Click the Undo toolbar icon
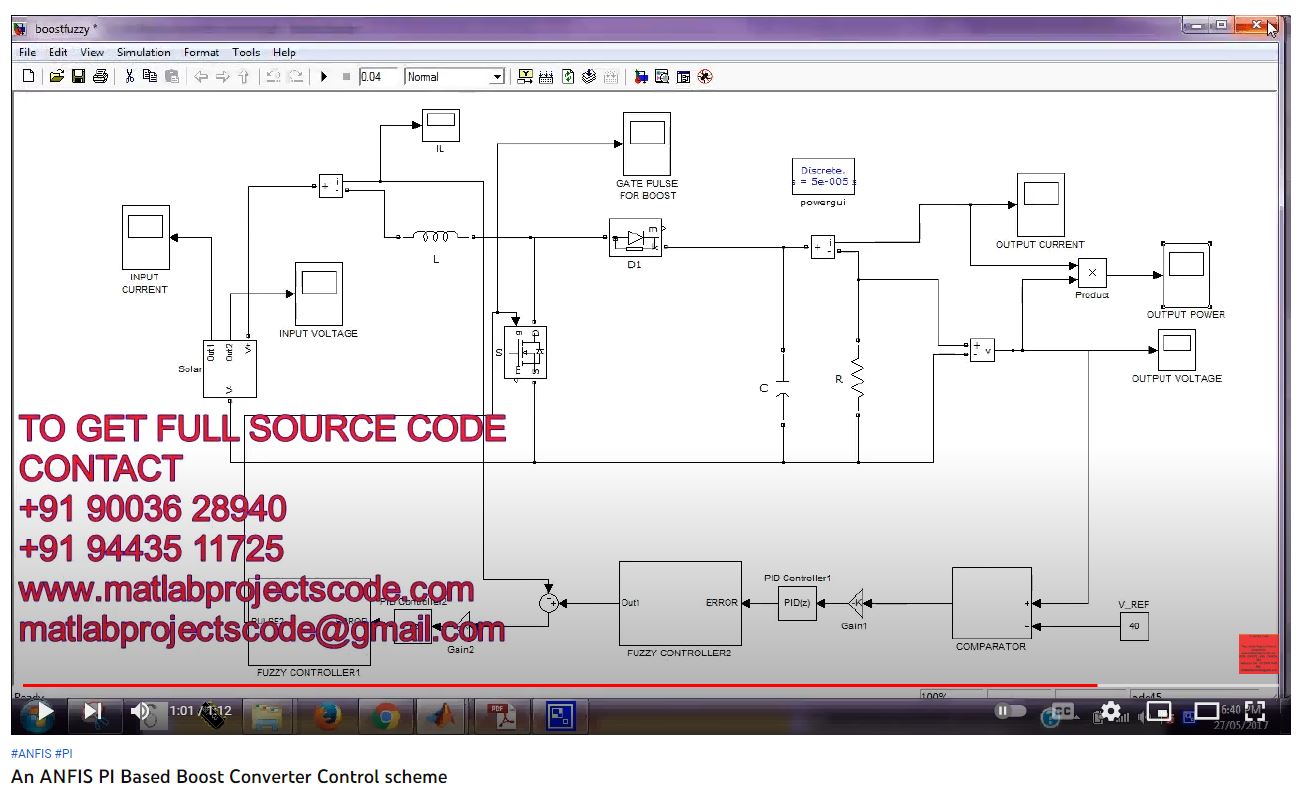Viewport: 1301px width, 797px height. point(273,77)
